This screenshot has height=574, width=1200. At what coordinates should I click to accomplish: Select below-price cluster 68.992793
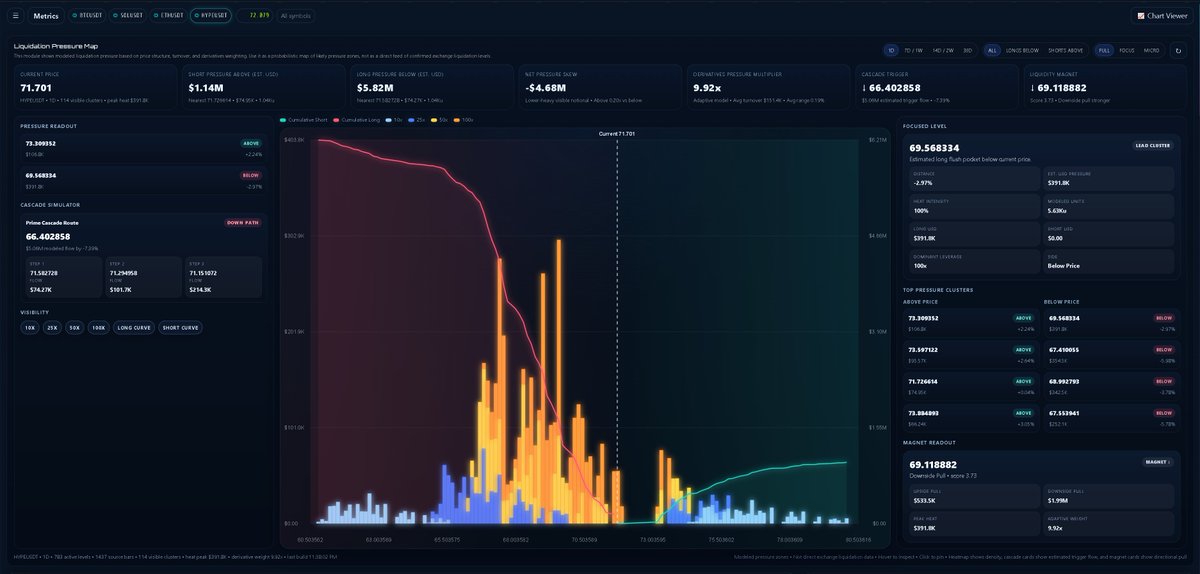coord(1112,385)
